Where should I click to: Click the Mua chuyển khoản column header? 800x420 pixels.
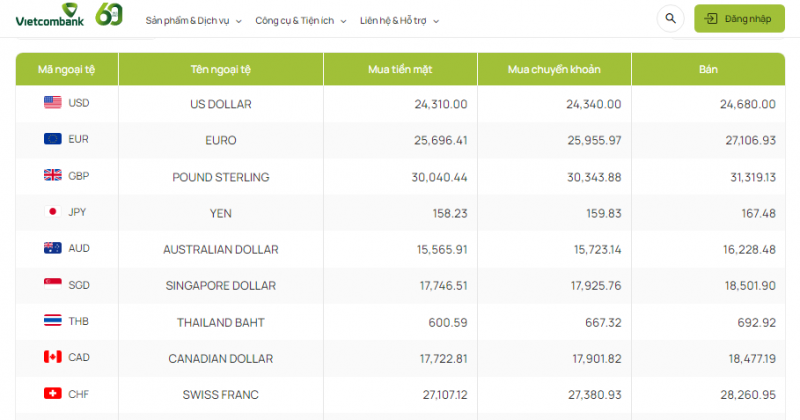point(555,69)
